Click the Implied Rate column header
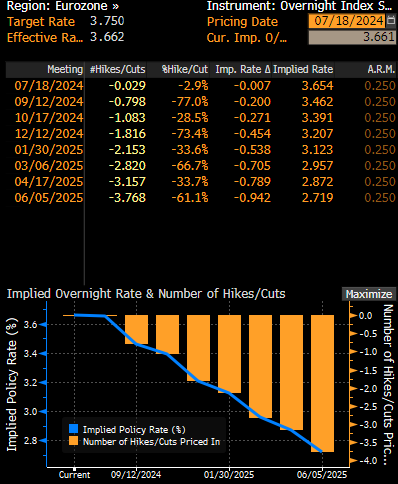Screen dimensions: 398x484 pyautogui.click(x=303, y=69)
